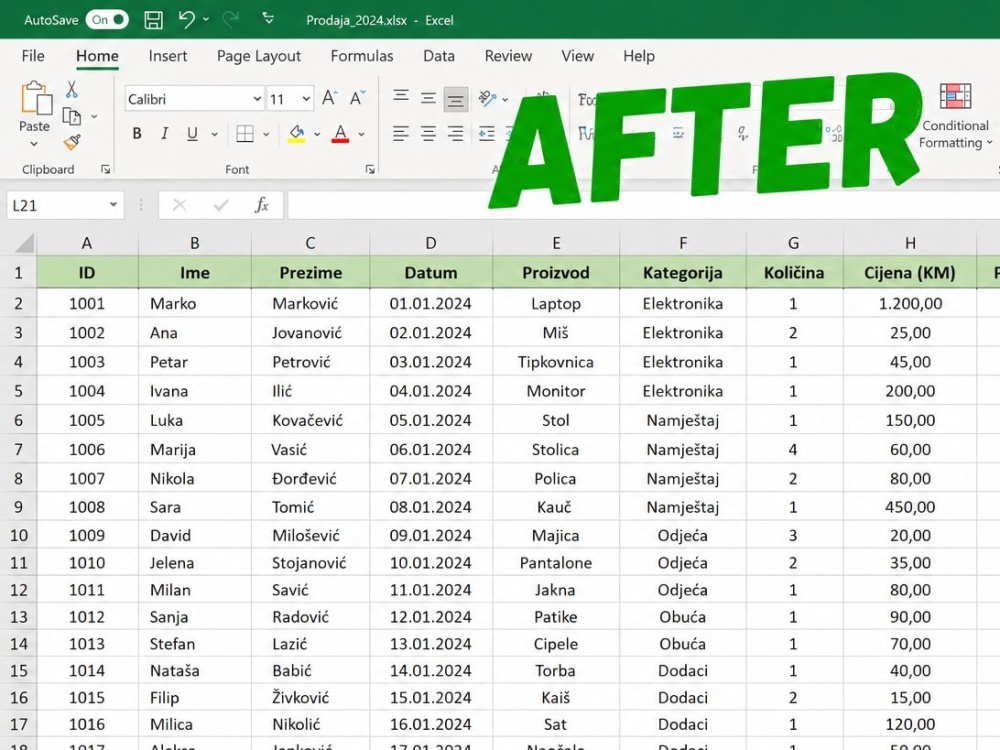Select the Format Painter brush
Viewport: 1000px width, 750px height.
coord(72,142)
